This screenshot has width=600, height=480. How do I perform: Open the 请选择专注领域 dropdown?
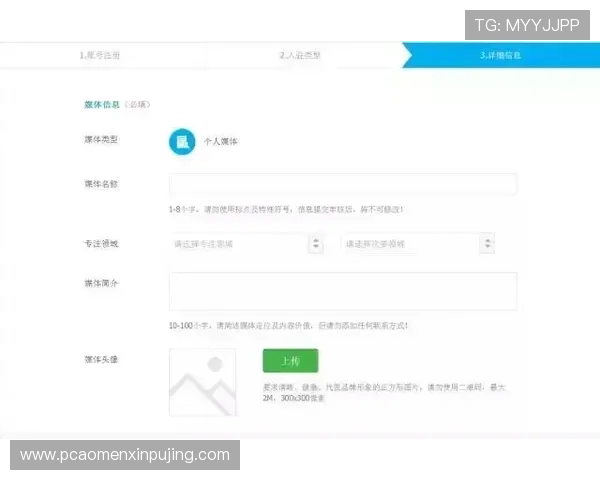pyautogui.click(x=247, y=244)
